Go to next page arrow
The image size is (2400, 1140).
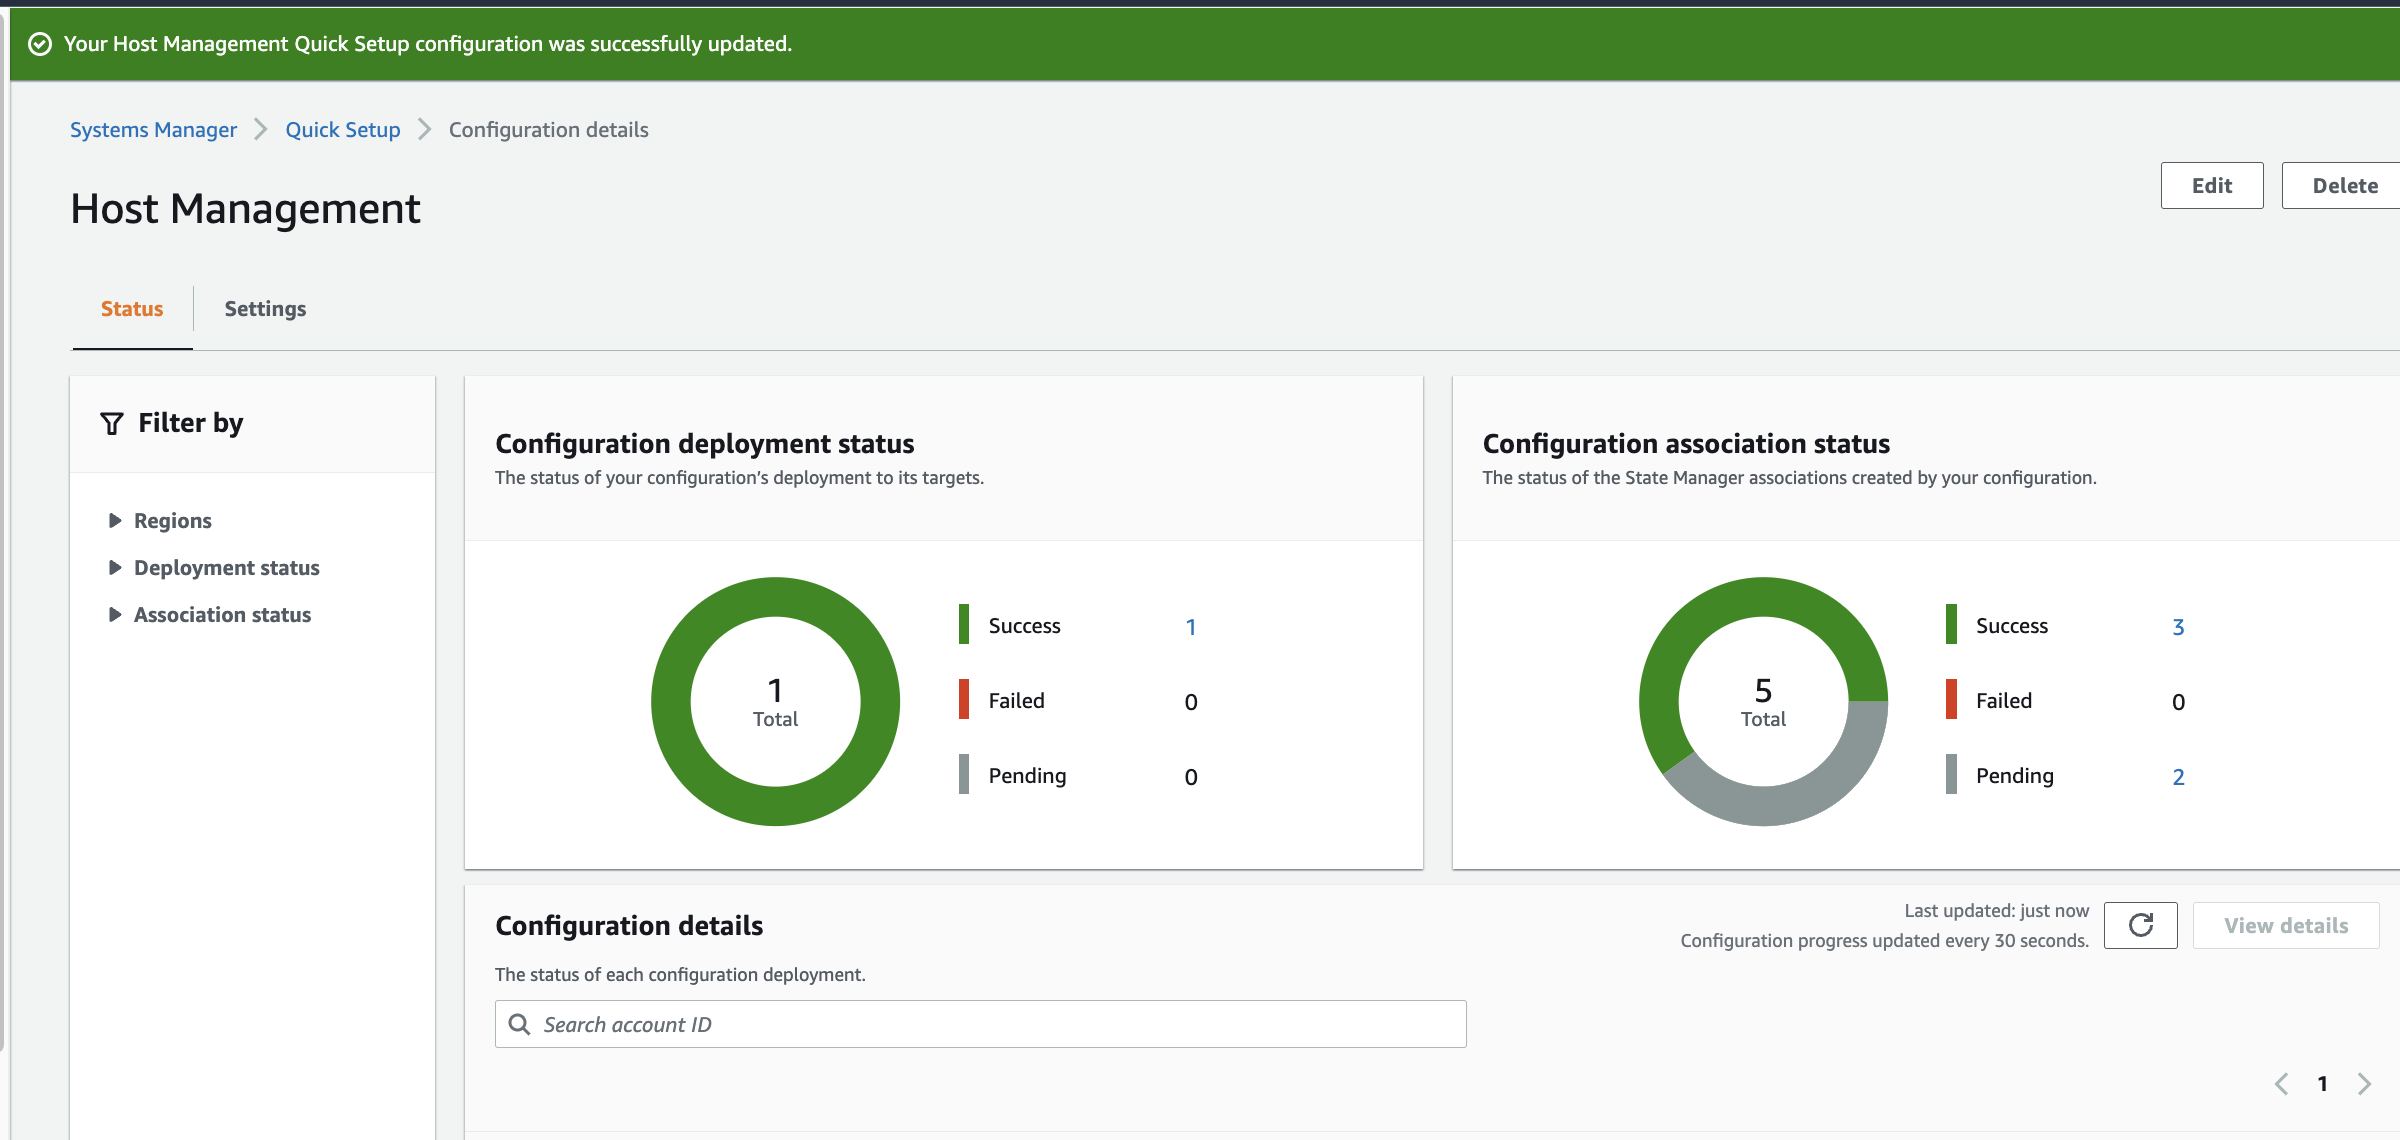point(2364,1084)
